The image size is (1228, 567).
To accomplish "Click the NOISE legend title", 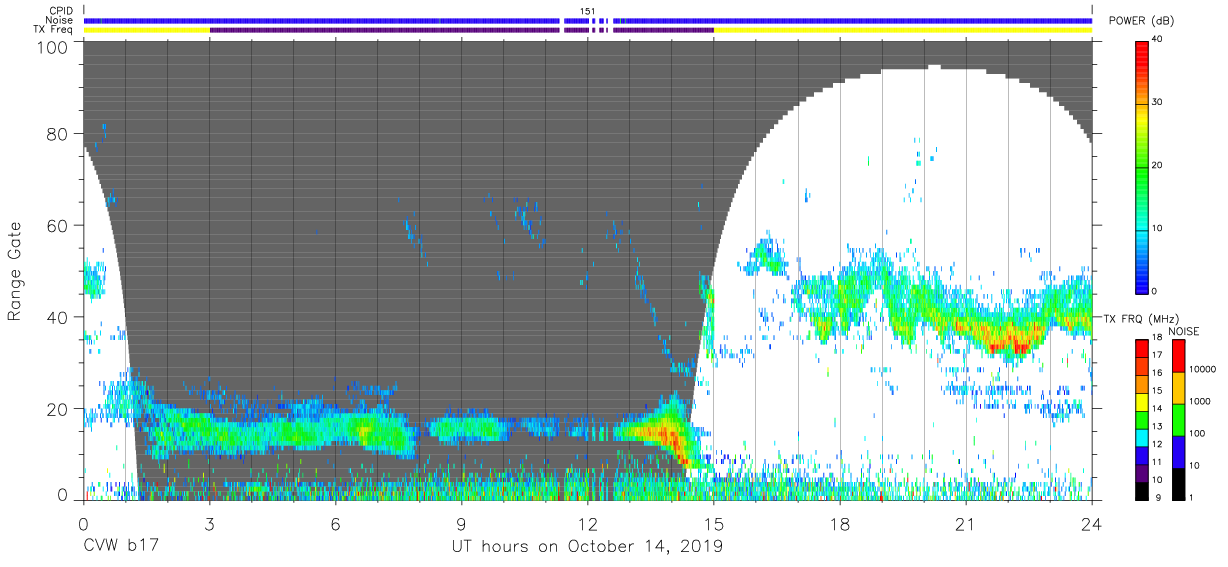I will click(1185, 331).
